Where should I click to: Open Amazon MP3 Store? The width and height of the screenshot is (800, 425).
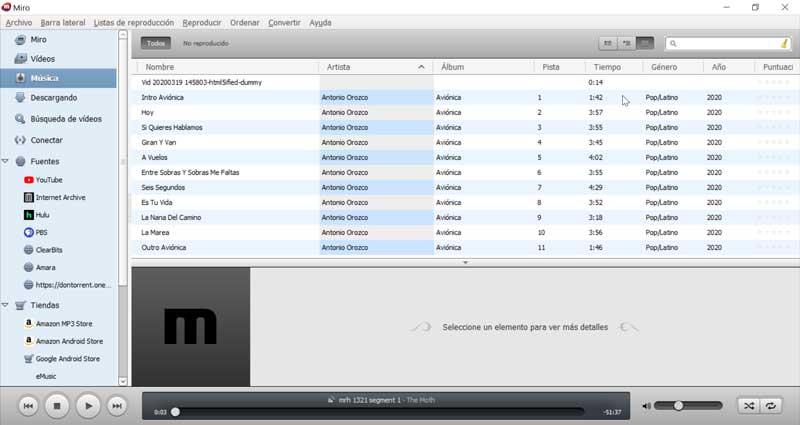pos(63,323)
